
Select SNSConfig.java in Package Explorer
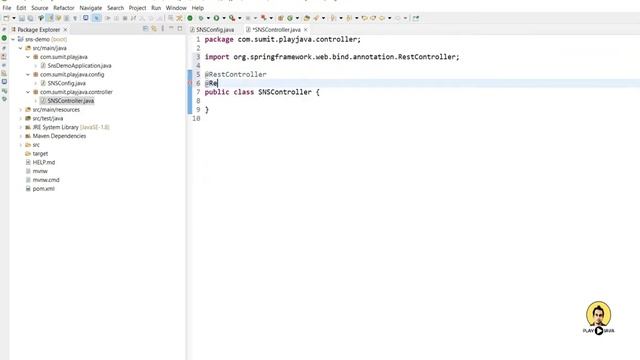[x=67, y=83]
